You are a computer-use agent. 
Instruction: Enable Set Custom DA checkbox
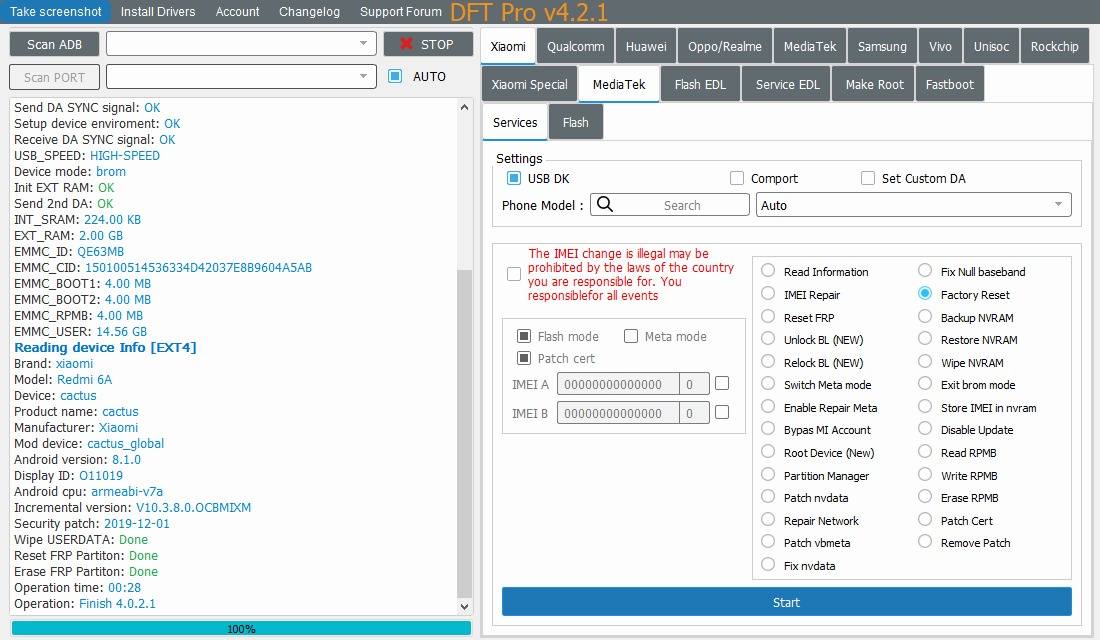click(868, 178)
